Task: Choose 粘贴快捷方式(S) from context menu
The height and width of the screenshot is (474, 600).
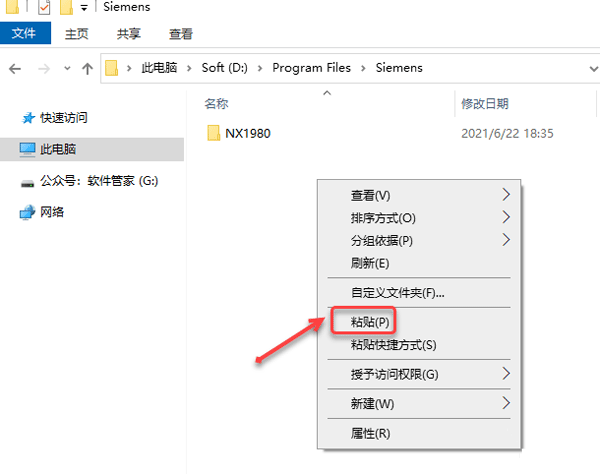Action: click(419, 345)
